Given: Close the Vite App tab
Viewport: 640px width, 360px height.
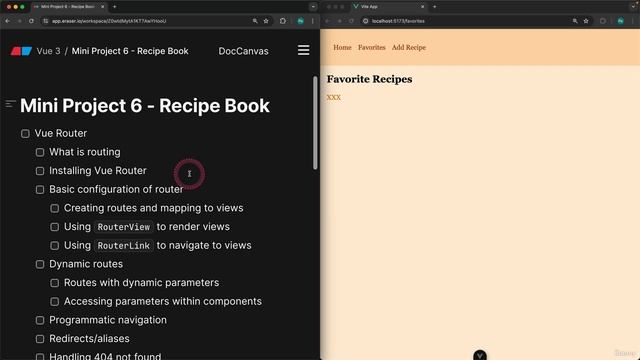Looking at the screenshot, I should pyautogui.click(x=422, y=7).
